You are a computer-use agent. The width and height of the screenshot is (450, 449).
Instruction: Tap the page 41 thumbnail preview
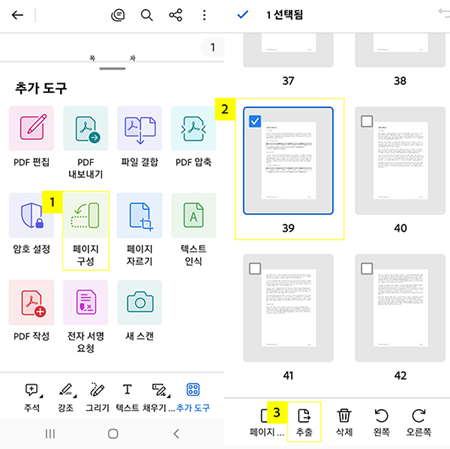[288, 308]
